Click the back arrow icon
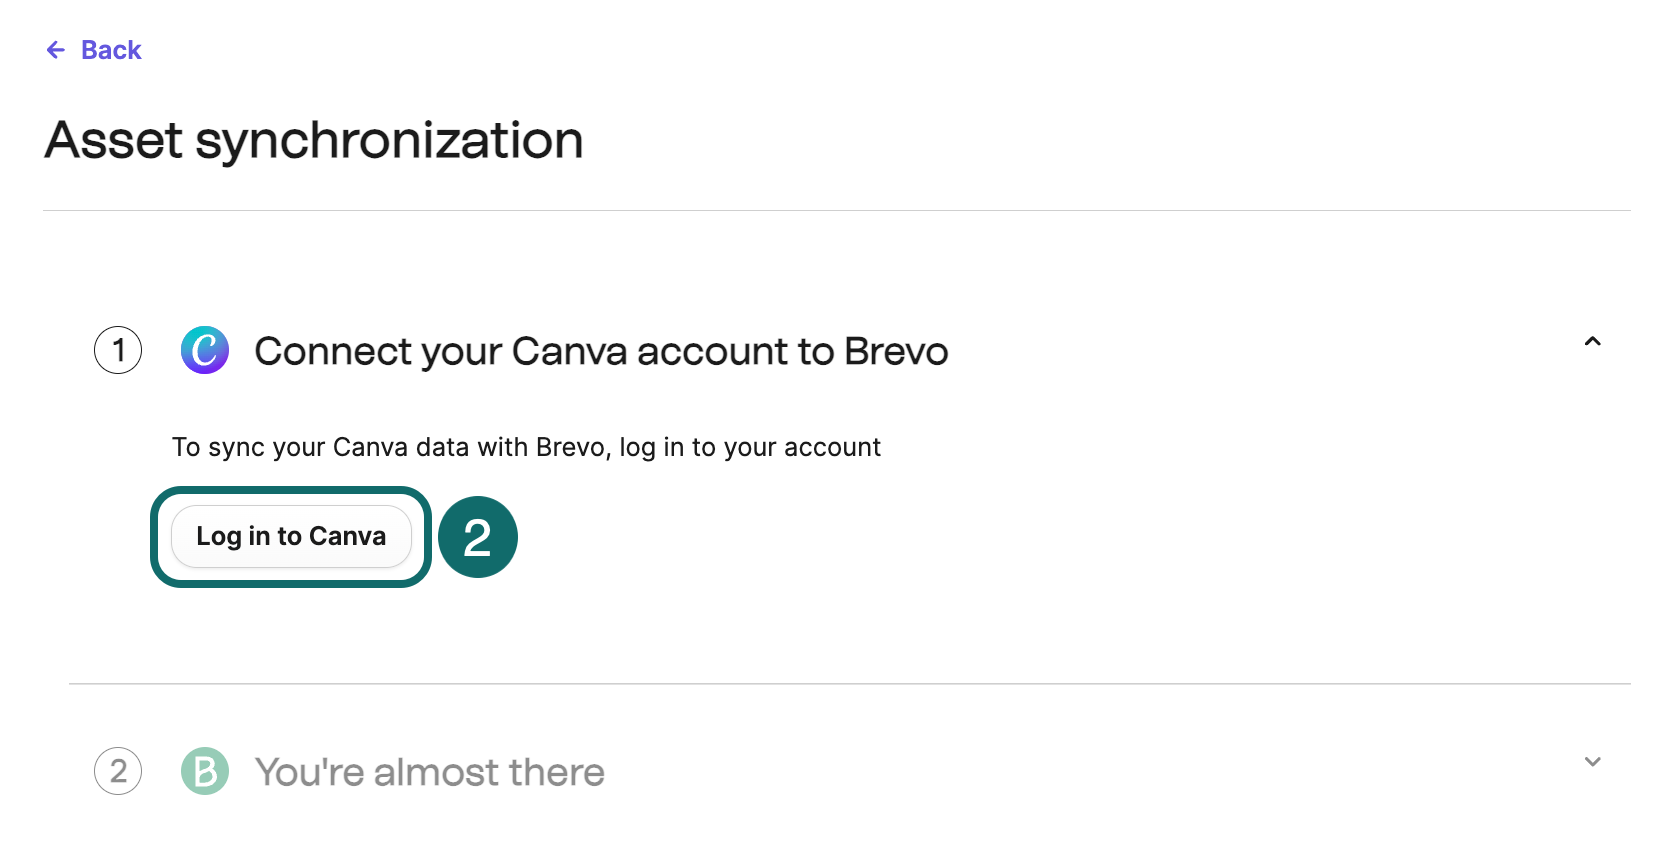 point(55,49)
